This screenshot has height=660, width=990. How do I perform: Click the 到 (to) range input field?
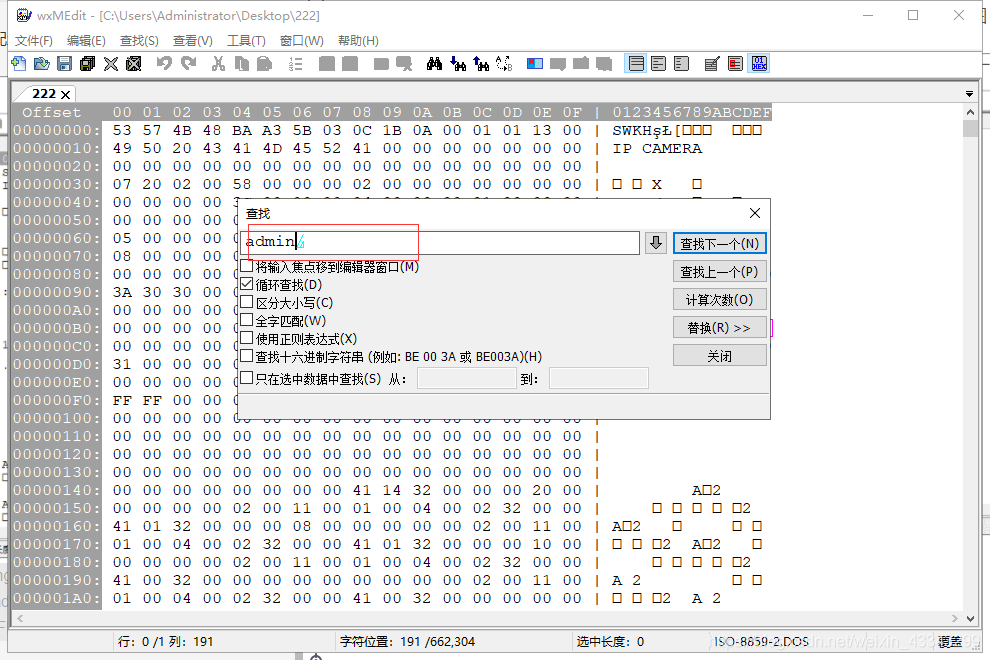tap(599, 378)
